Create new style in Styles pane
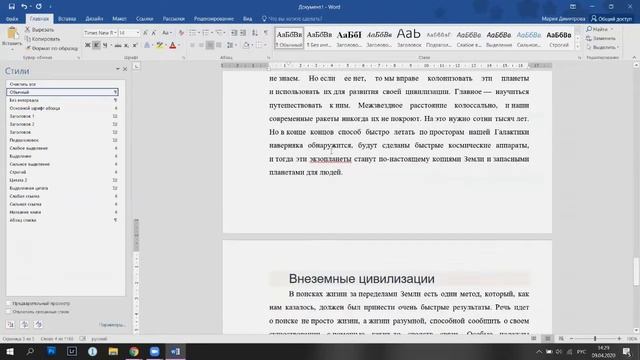 pos(11,324)
